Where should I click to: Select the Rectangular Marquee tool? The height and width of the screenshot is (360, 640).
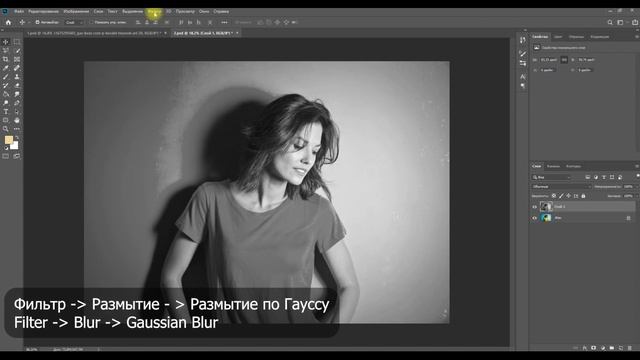17,42
